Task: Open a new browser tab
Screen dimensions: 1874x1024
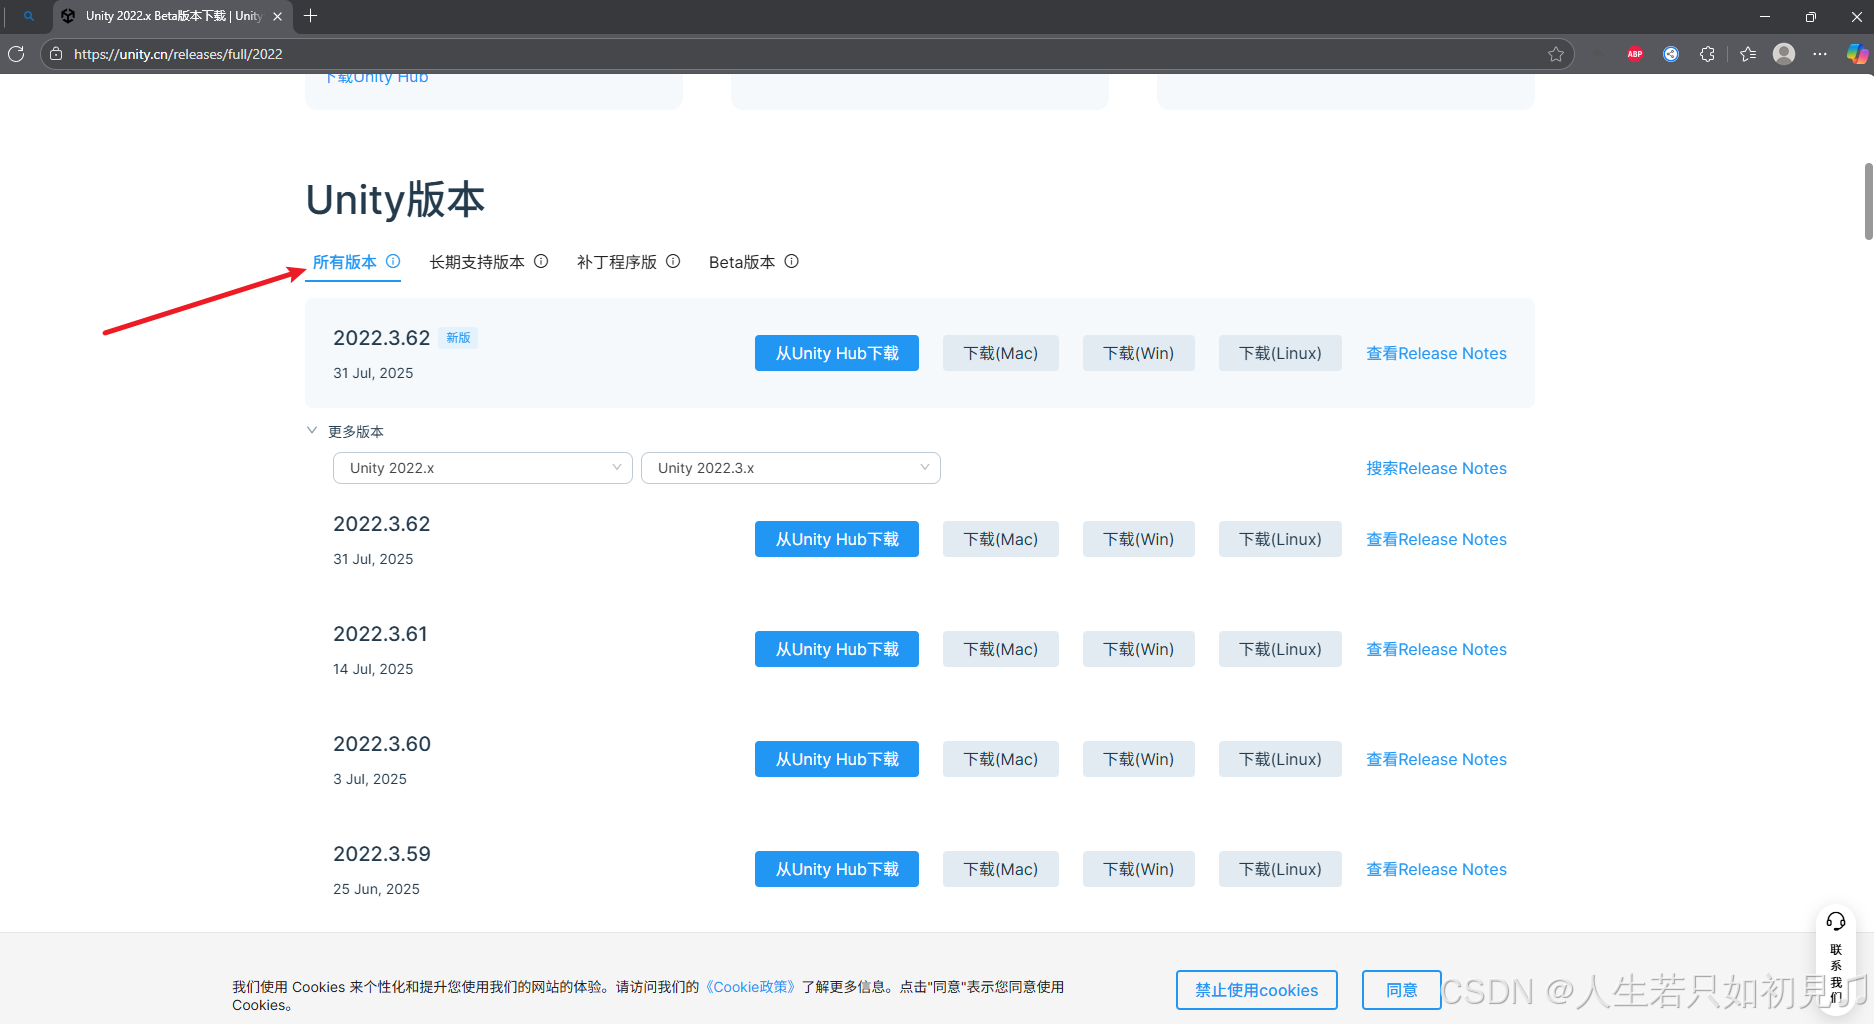Action: click(310, 16)
